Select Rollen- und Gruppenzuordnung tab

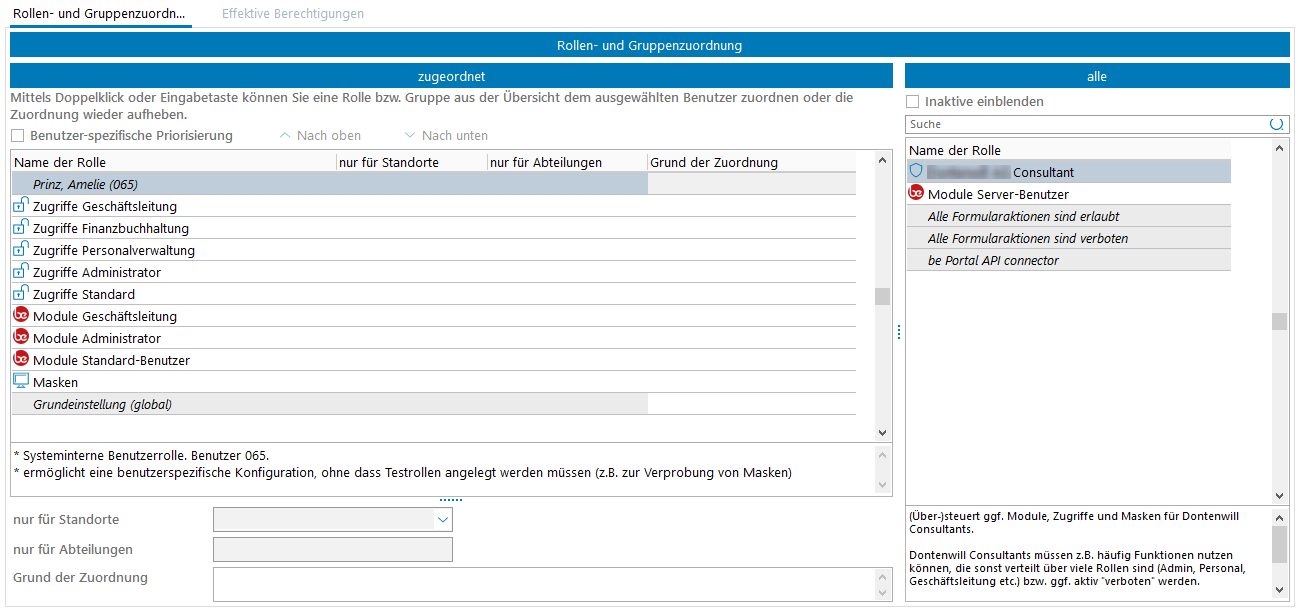98,14
